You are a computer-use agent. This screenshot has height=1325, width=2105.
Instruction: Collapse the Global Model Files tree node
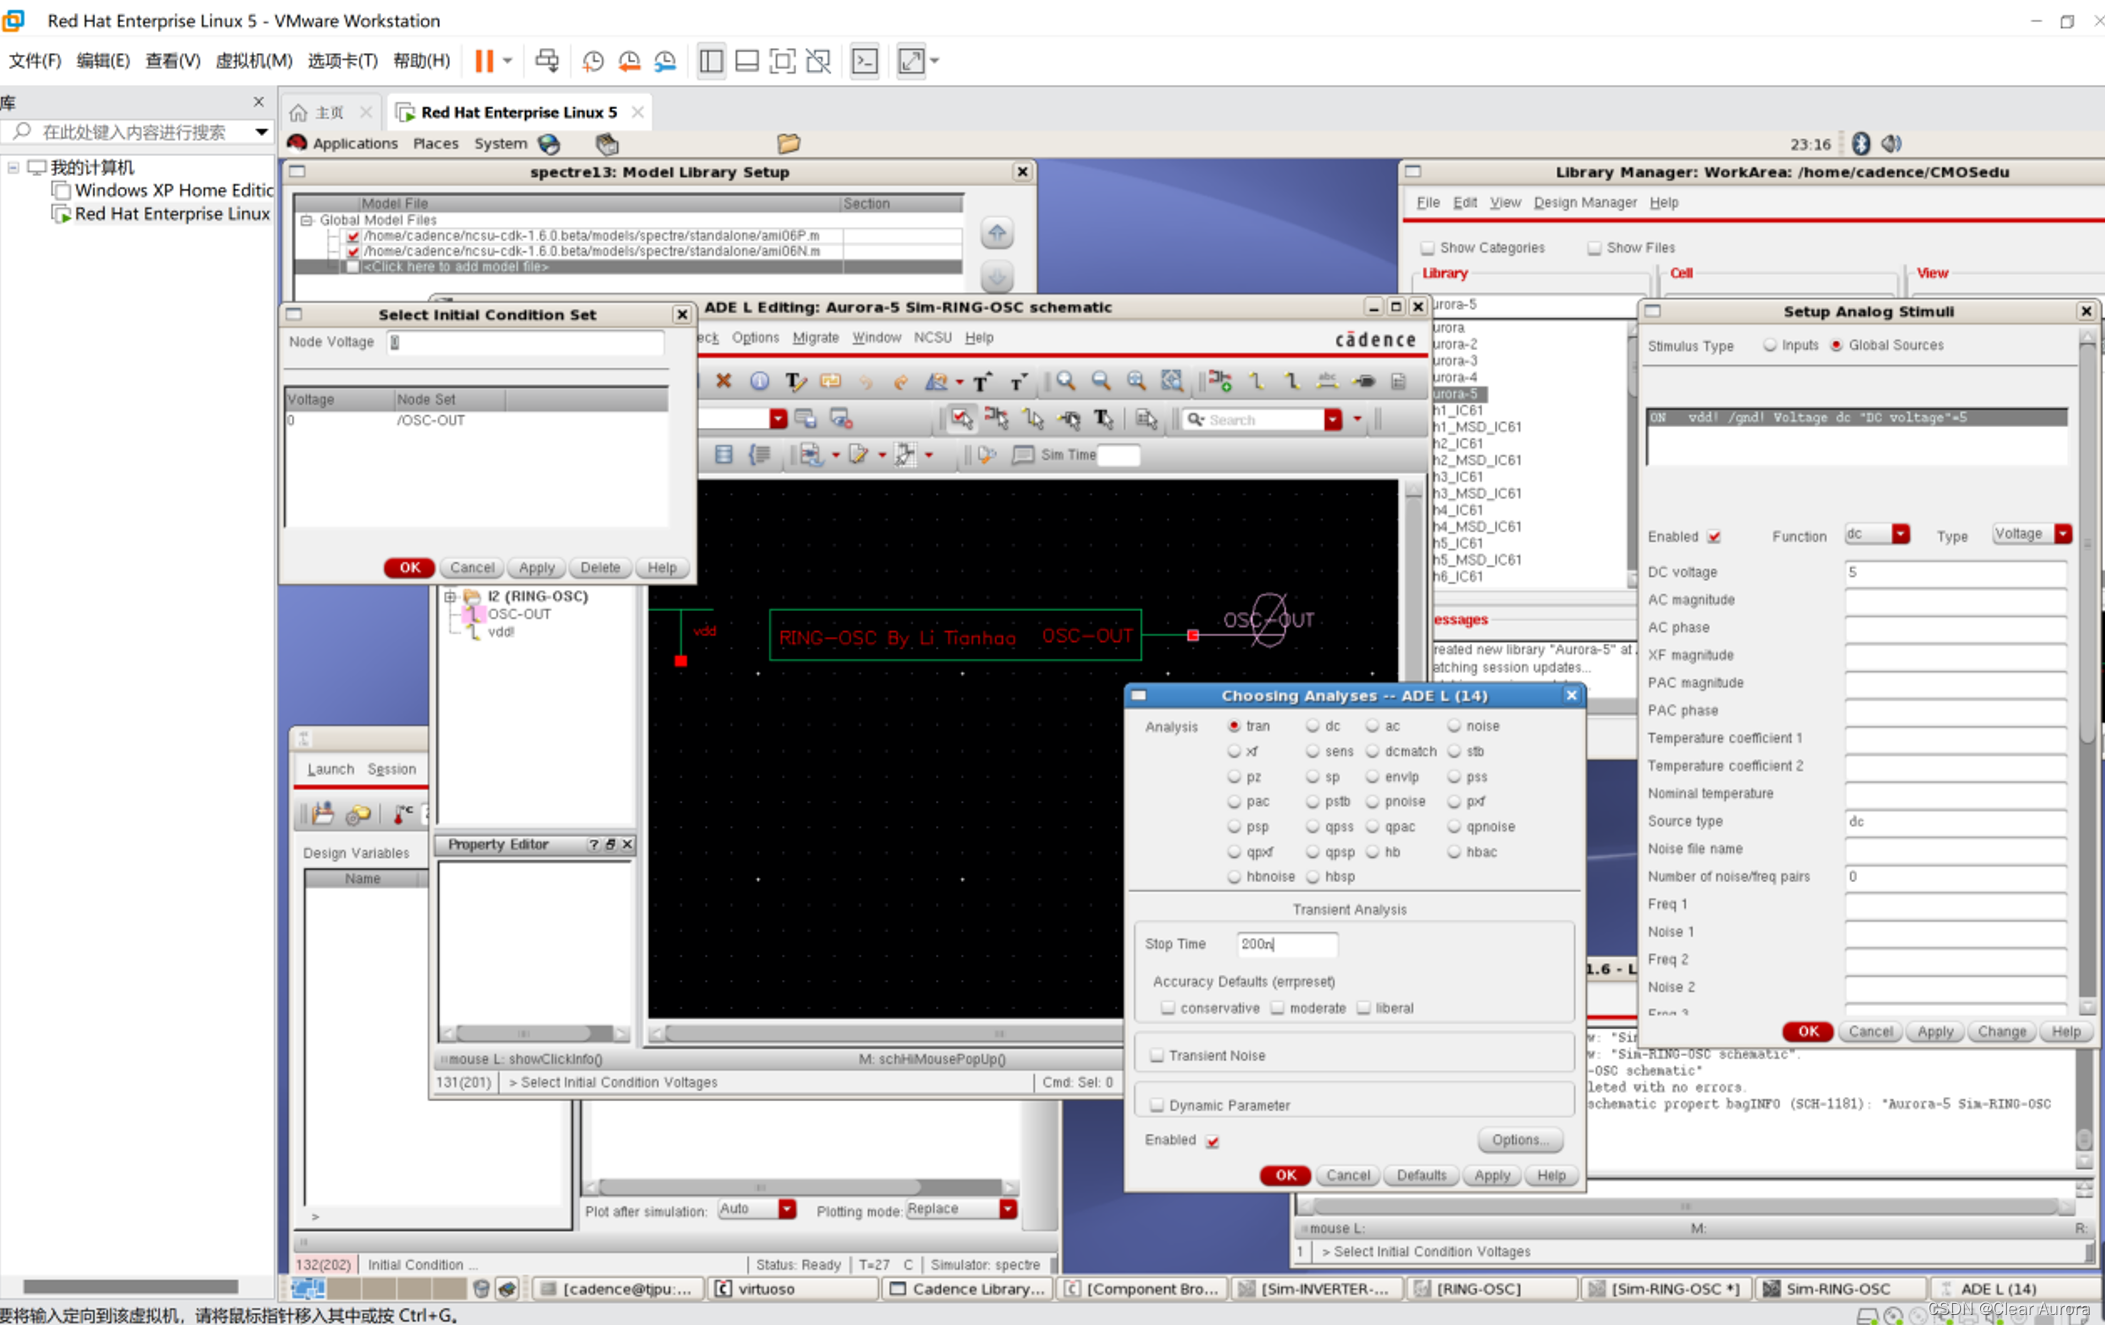pos(307,220)
